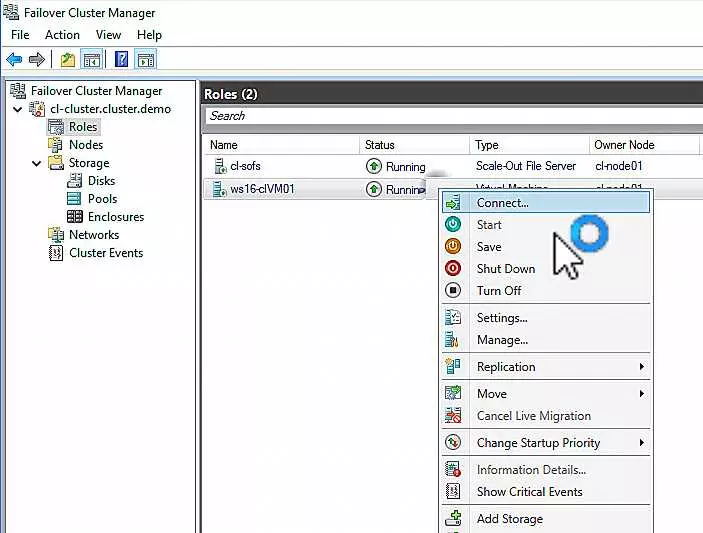Click the Back arrow toolbar icon
Viewport: 703px width, 533px height.
click(x=14, y=59)
